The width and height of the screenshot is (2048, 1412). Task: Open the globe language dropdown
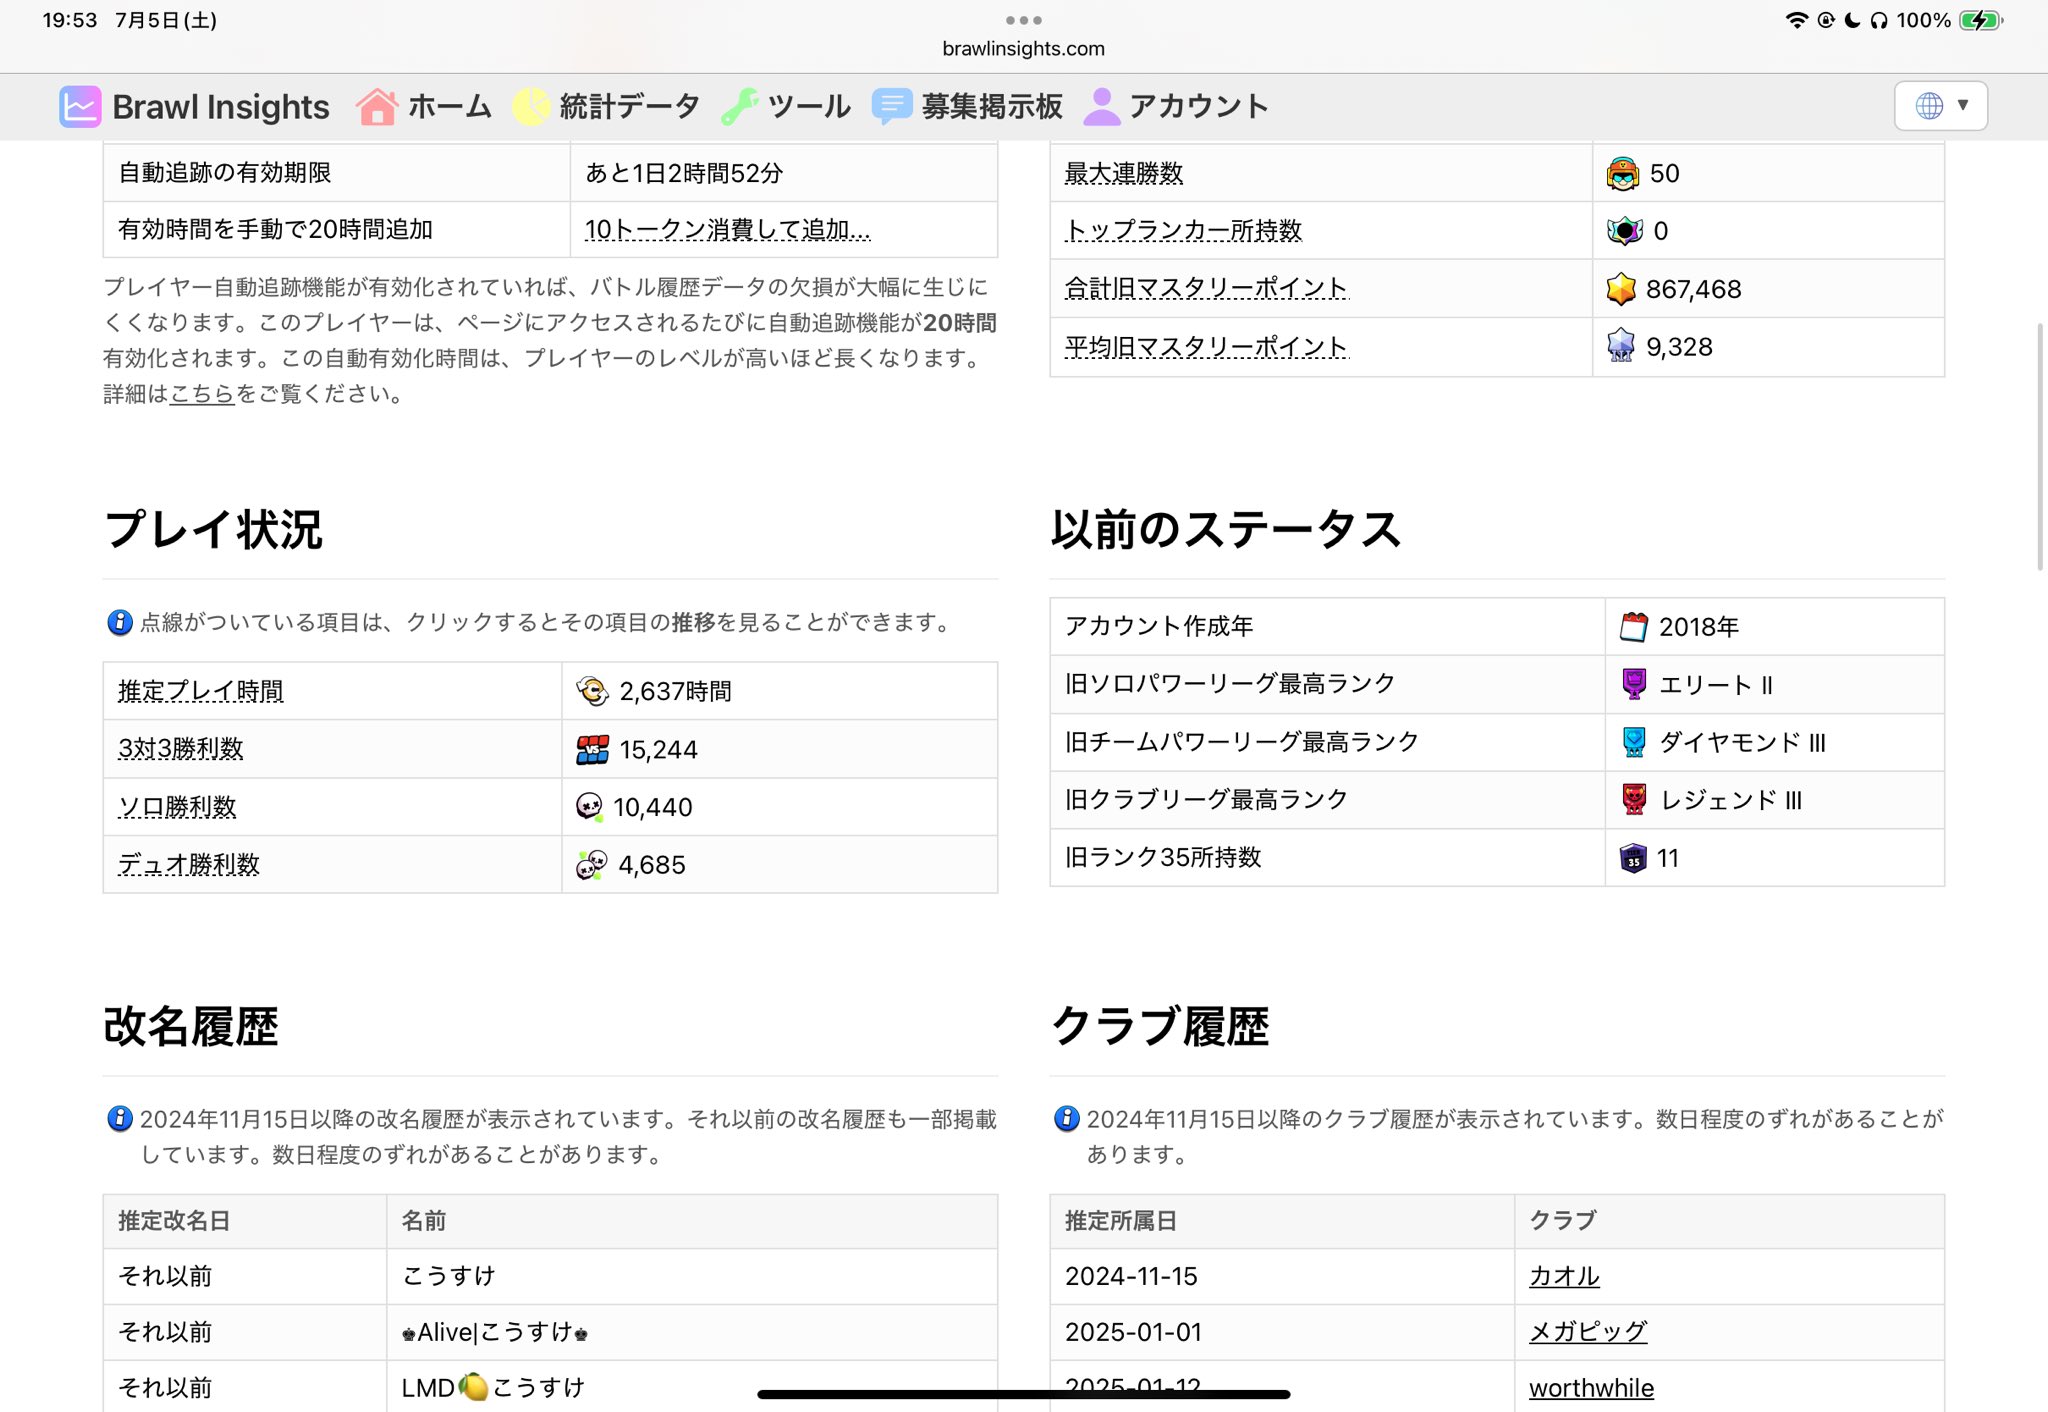[1940, 106]
